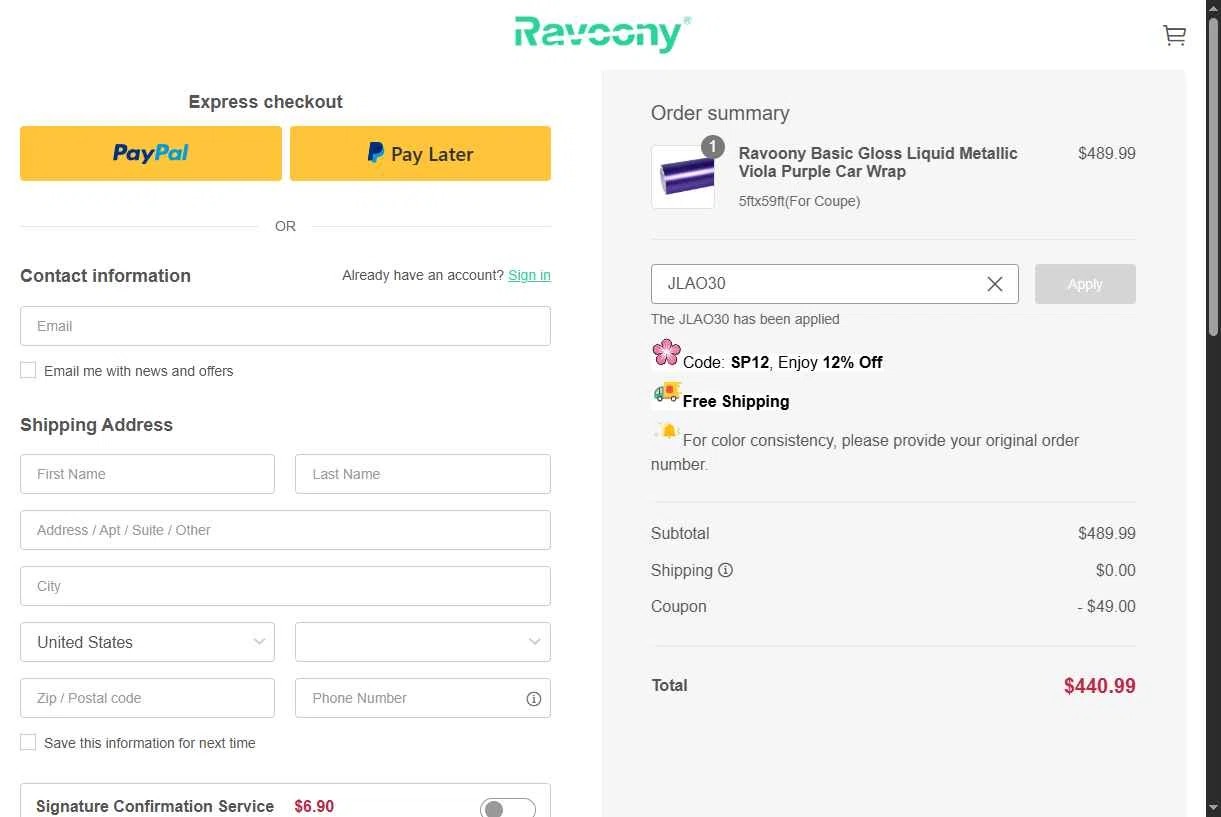The height and width of the screenshot is (817, 1221).
Task: Click the bell notice icon
Action: pyautogui.click(x=666, y=431)
